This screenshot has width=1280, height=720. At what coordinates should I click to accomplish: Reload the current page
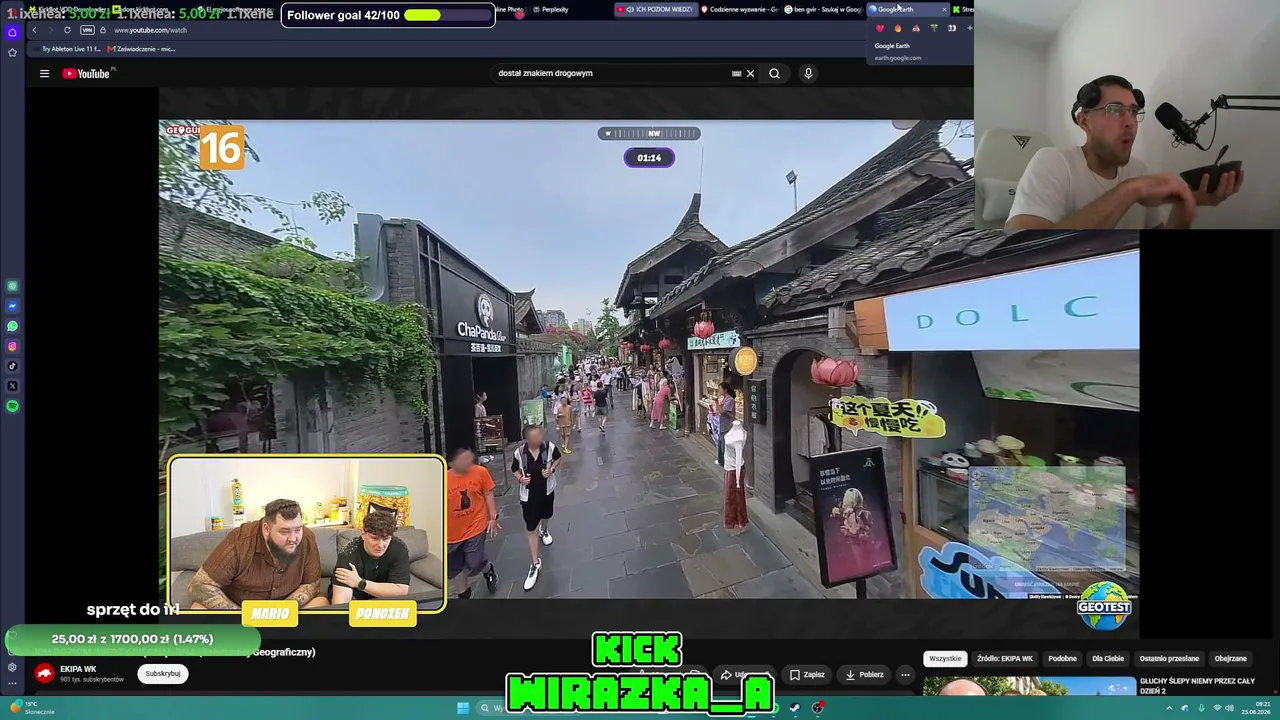point(67,30)
